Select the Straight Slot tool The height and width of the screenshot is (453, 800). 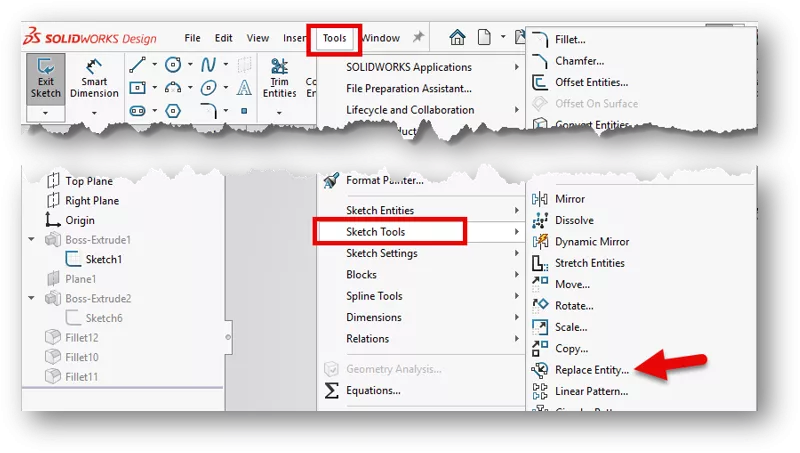click(x=137, y=111)
